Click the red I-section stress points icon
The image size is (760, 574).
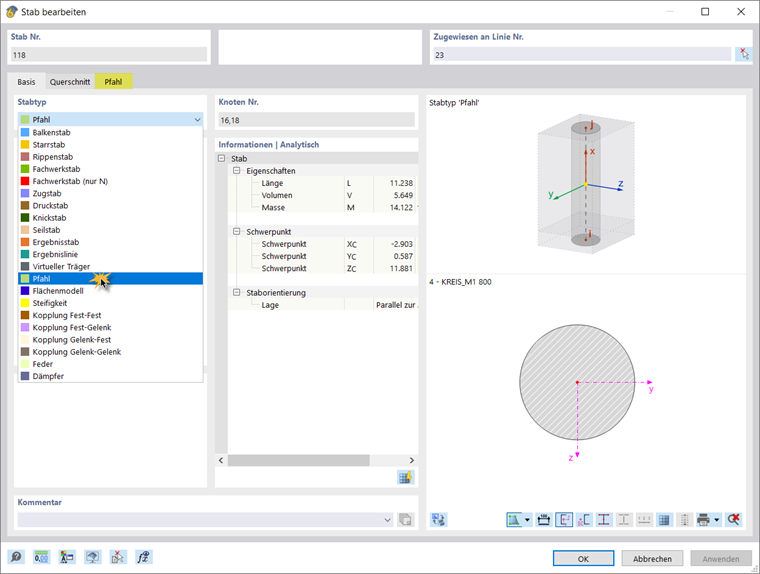[604, 520]
